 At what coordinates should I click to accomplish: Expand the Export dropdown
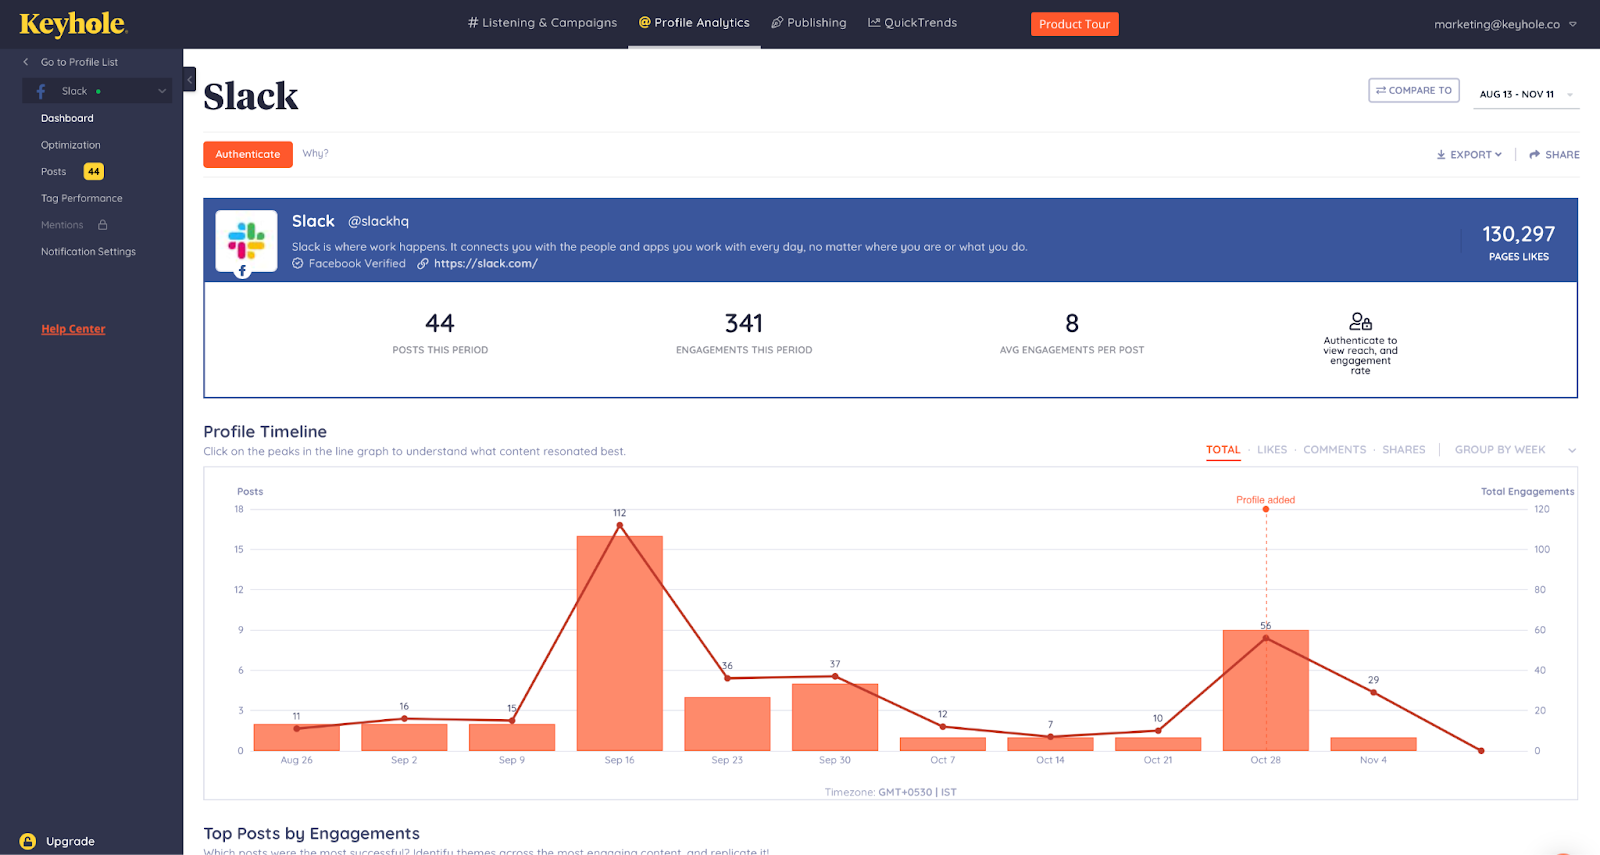click(1469, 155)
